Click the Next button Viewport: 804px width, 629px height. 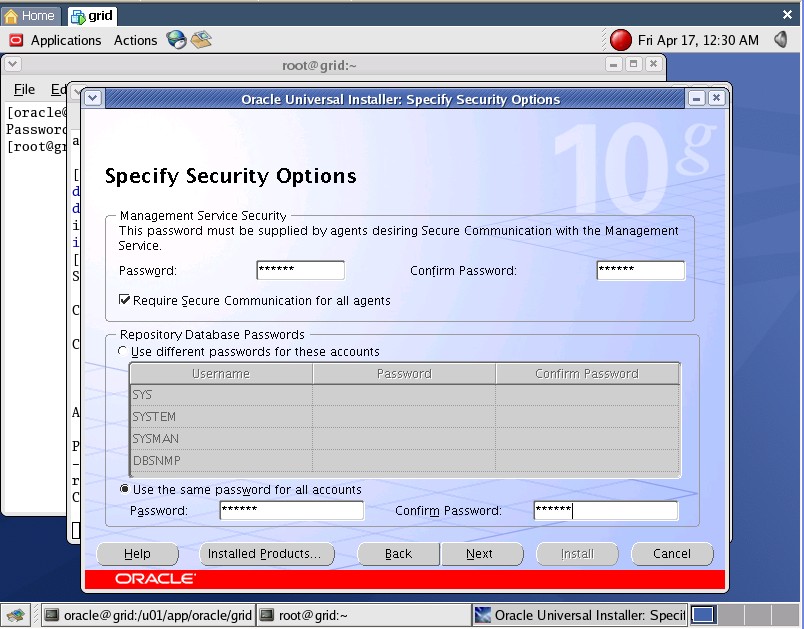(x=480, y=554)
